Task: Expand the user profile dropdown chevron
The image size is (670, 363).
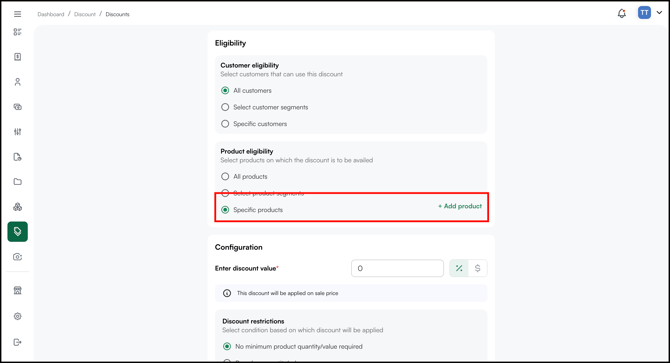Action: coord(659,13)
